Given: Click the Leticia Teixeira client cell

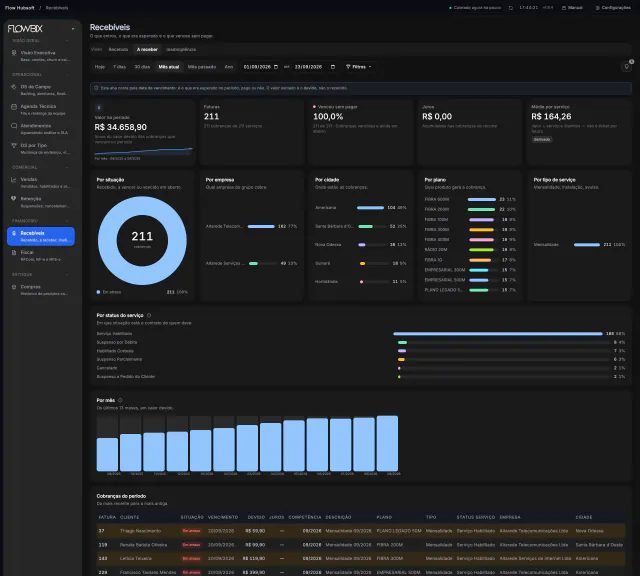Looking at the screenshot, I should pyautogui.click(x=136, y=558).
